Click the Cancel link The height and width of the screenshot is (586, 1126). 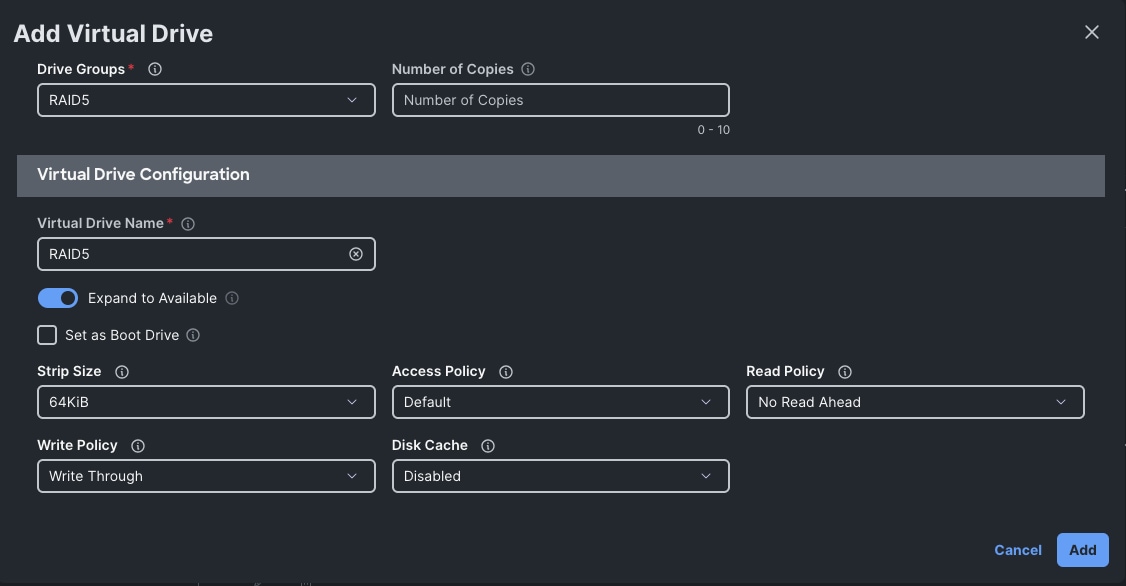point(1018,550)
